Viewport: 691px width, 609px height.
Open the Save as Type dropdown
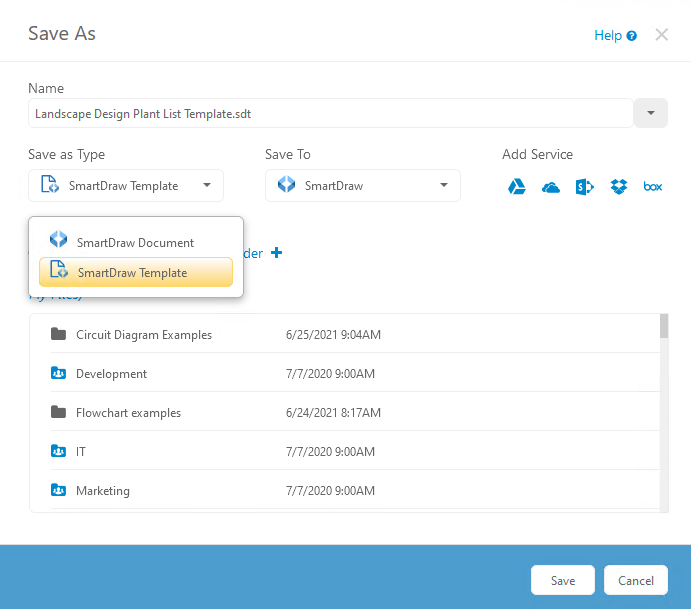tap(126, 186)
